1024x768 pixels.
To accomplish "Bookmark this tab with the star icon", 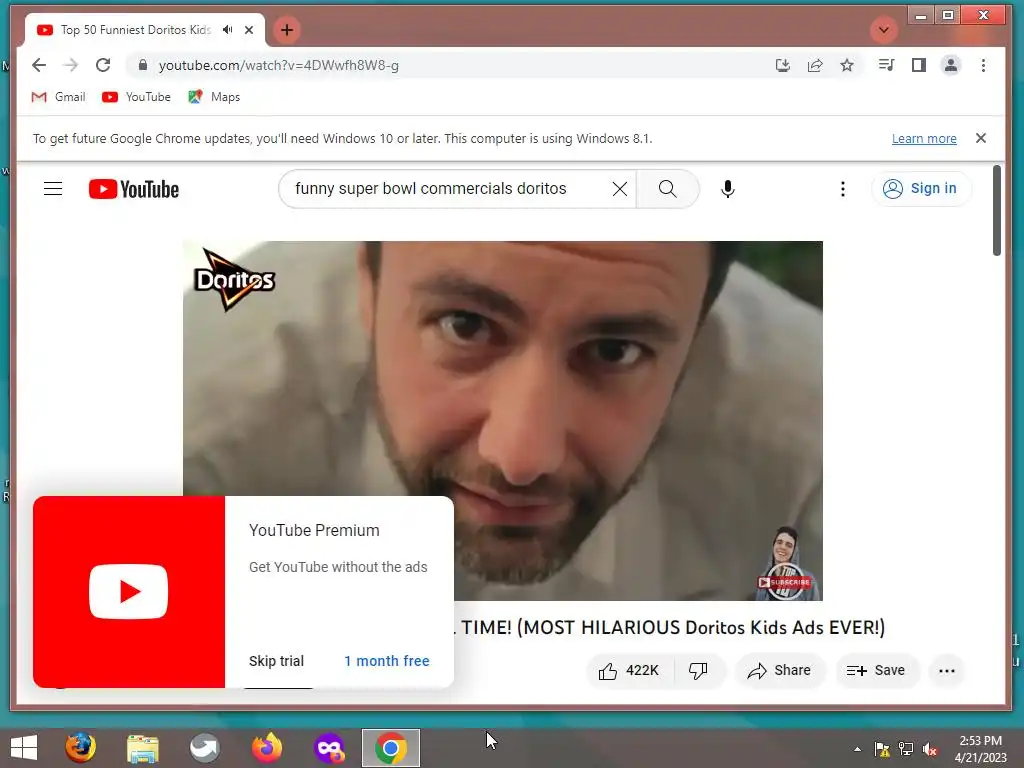I will 847,65.
